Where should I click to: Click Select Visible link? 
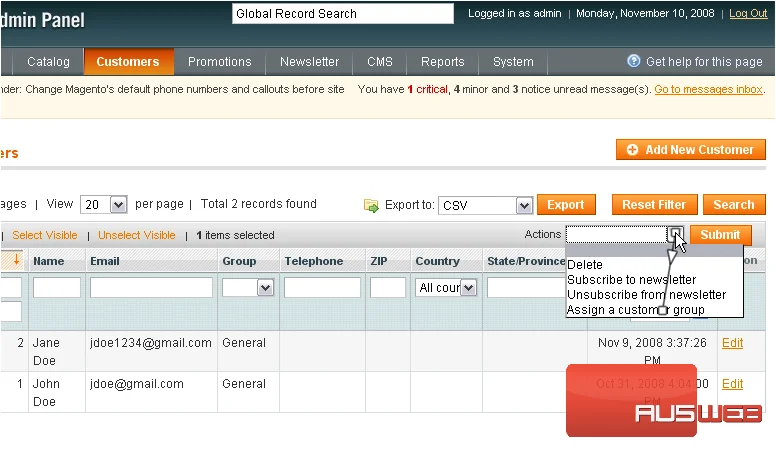tap(45, 235)
